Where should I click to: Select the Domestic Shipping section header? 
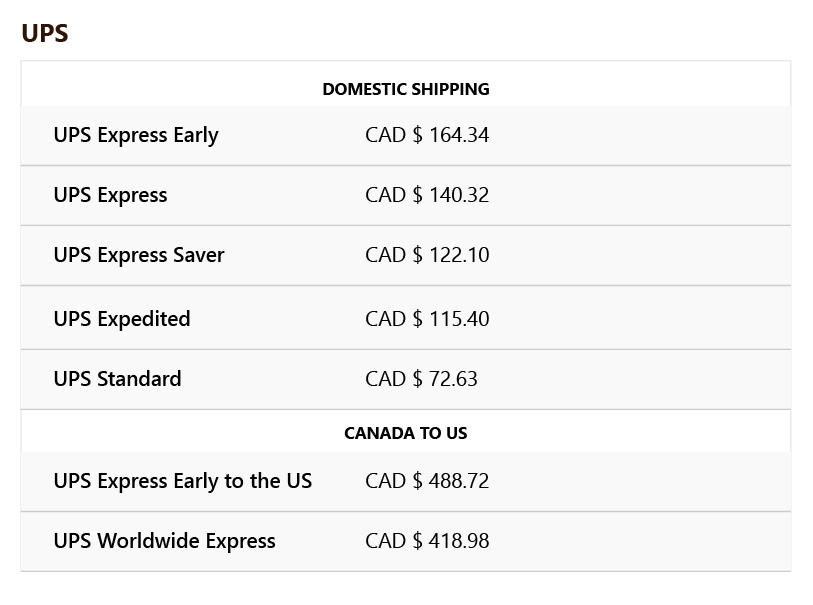click(406, 89)
